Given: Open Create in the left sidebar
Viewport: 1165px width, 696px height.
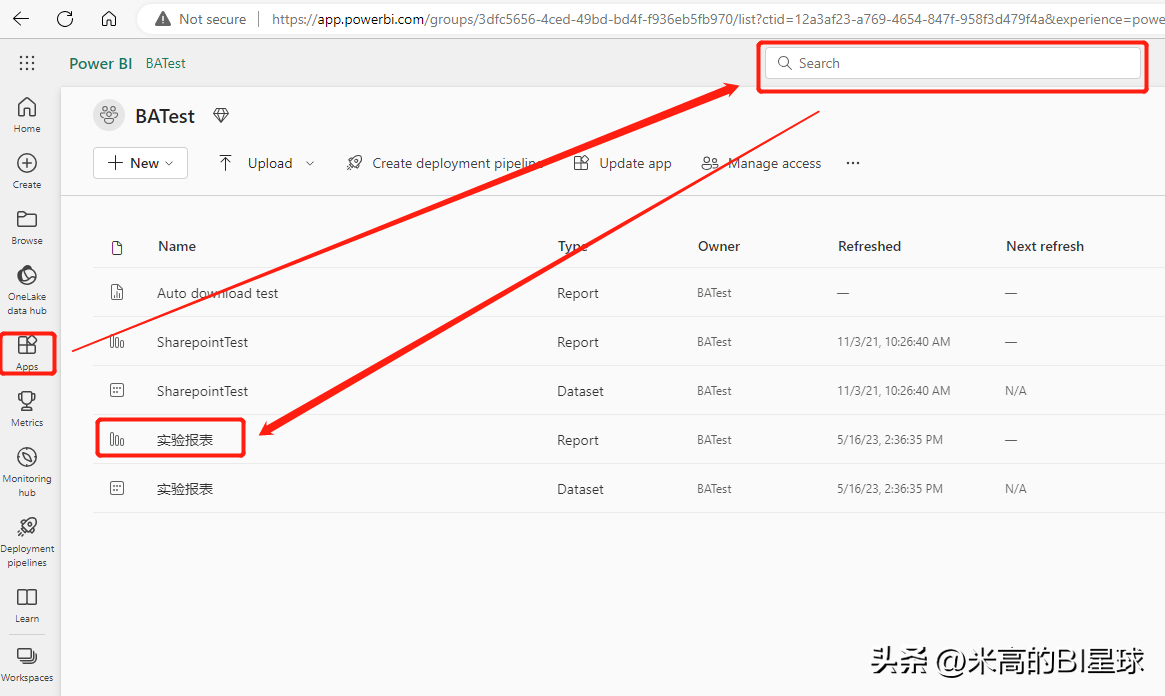Looking at the screenshot, I should 27,171.
